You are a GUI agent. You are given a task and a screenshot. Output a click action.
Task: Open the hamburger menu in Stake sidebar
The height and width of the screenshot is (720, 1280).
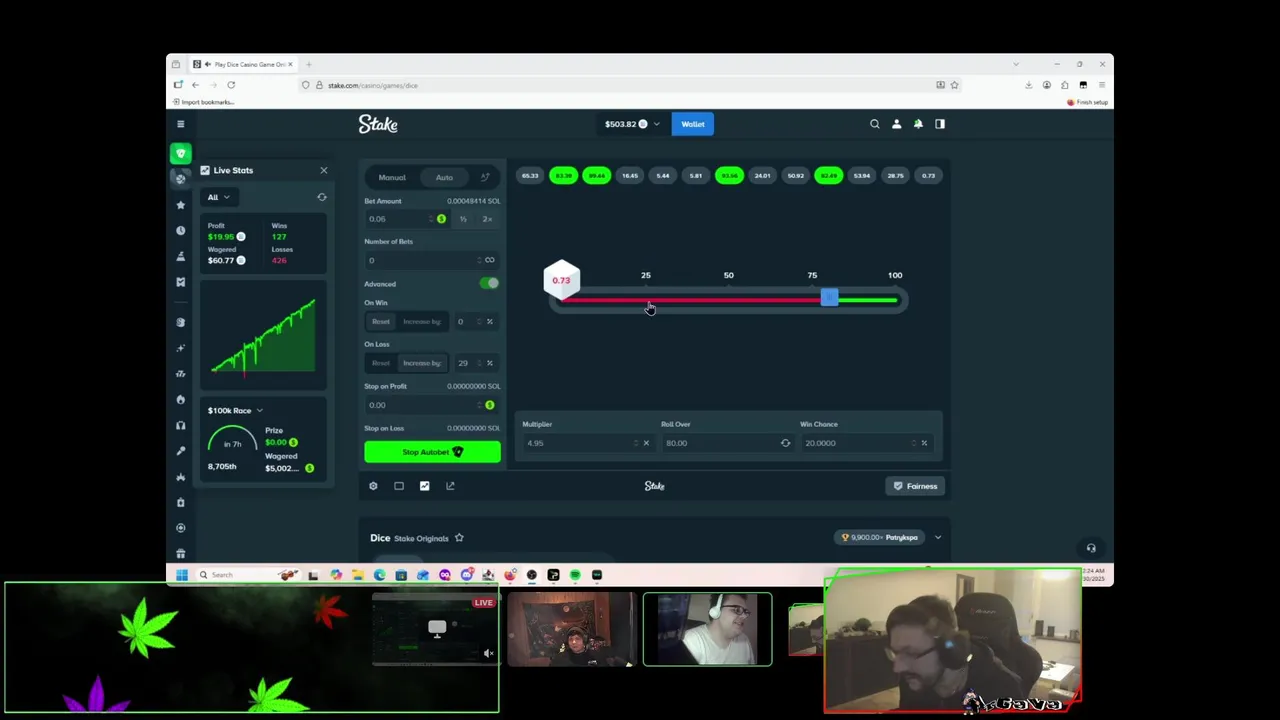coord(180,124)
